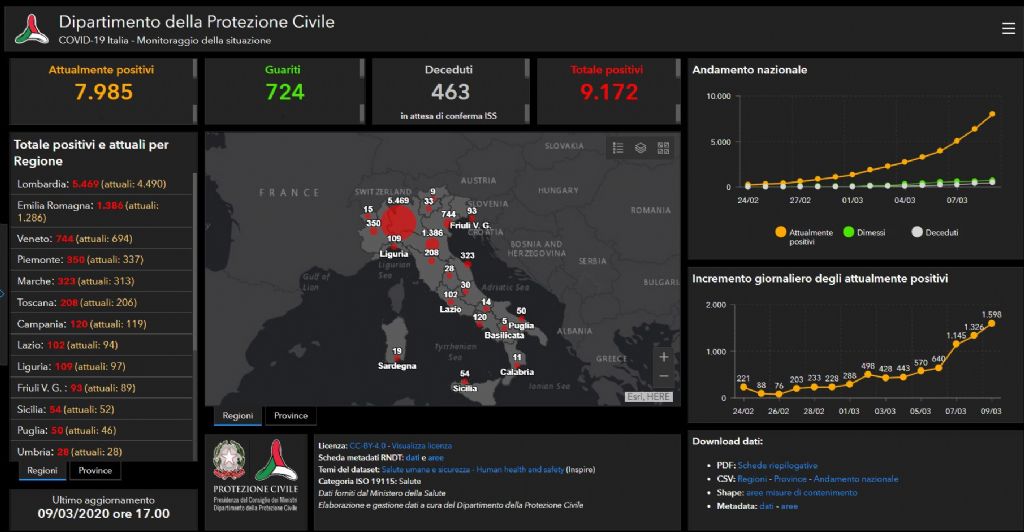Select Toscana row in region list
This screenshot has width=1024, height=532.
101,303
